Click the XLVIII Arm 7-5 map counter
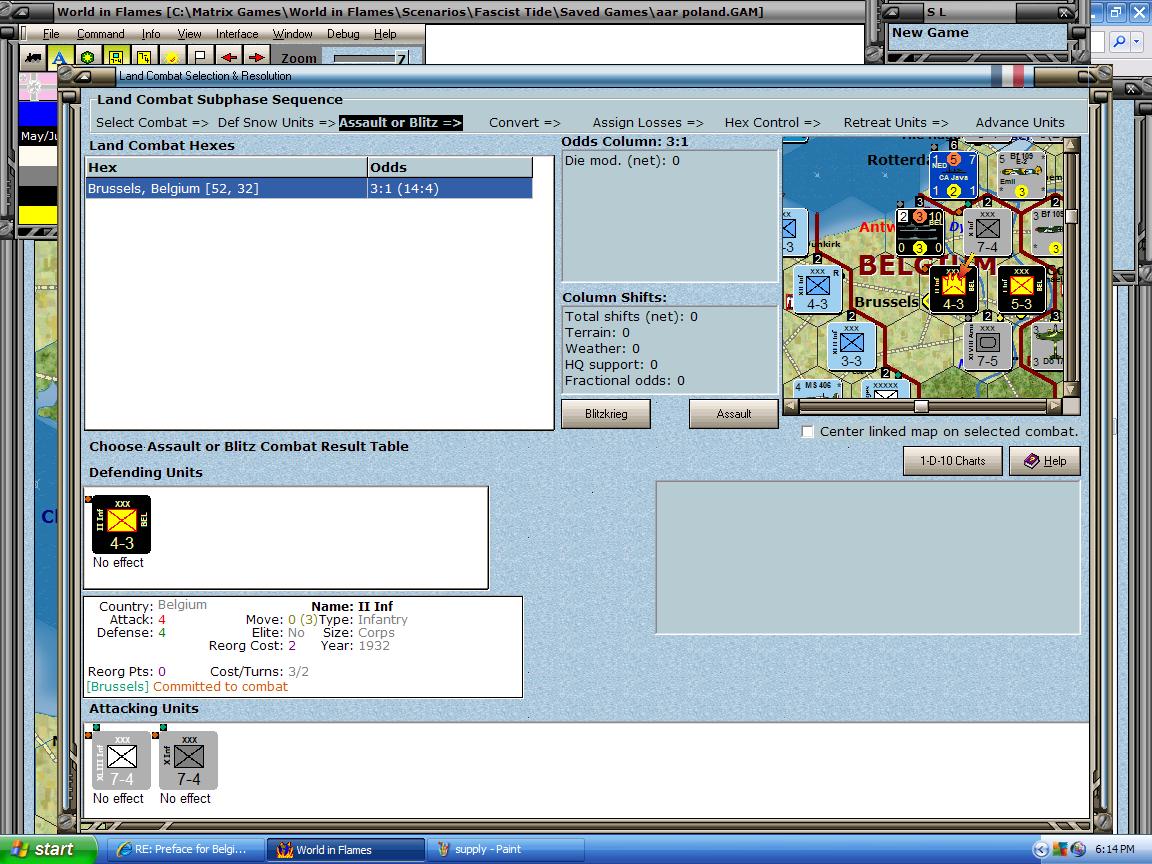 point(987,347)
